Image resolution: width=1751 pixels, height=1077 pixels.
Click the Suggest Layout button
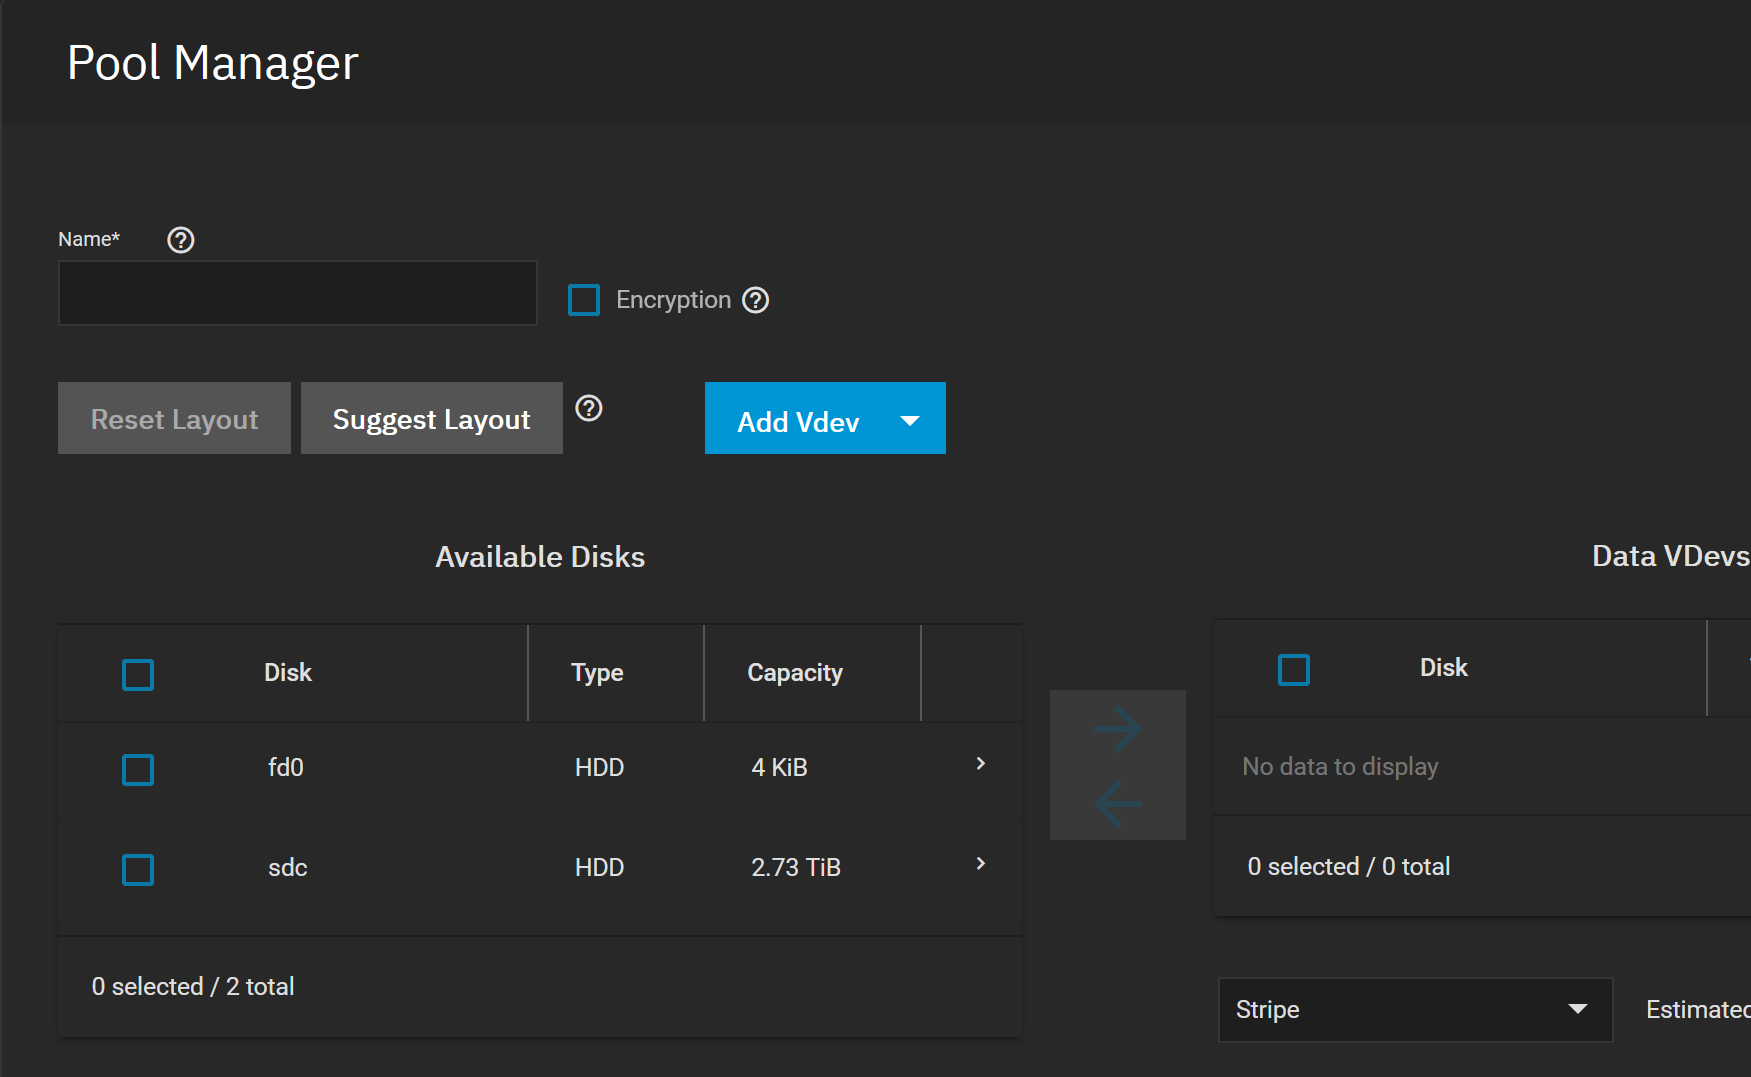[431, 419]
